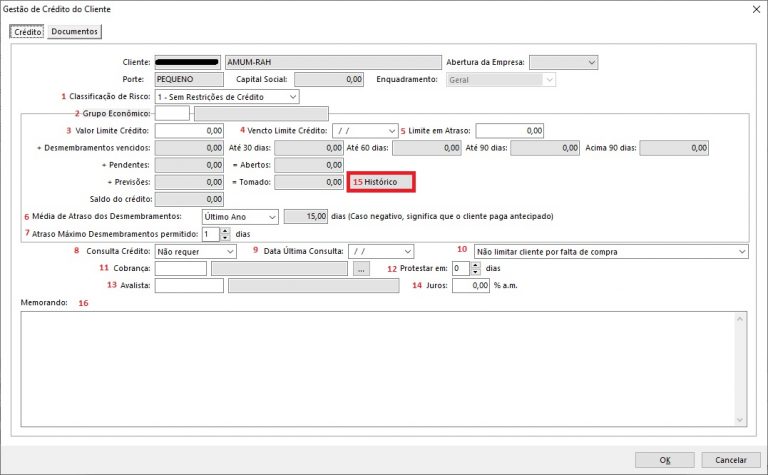768x475 pixels.
Task: Open the Abertura da Empresa date dropdown
Action: (591, 62)
